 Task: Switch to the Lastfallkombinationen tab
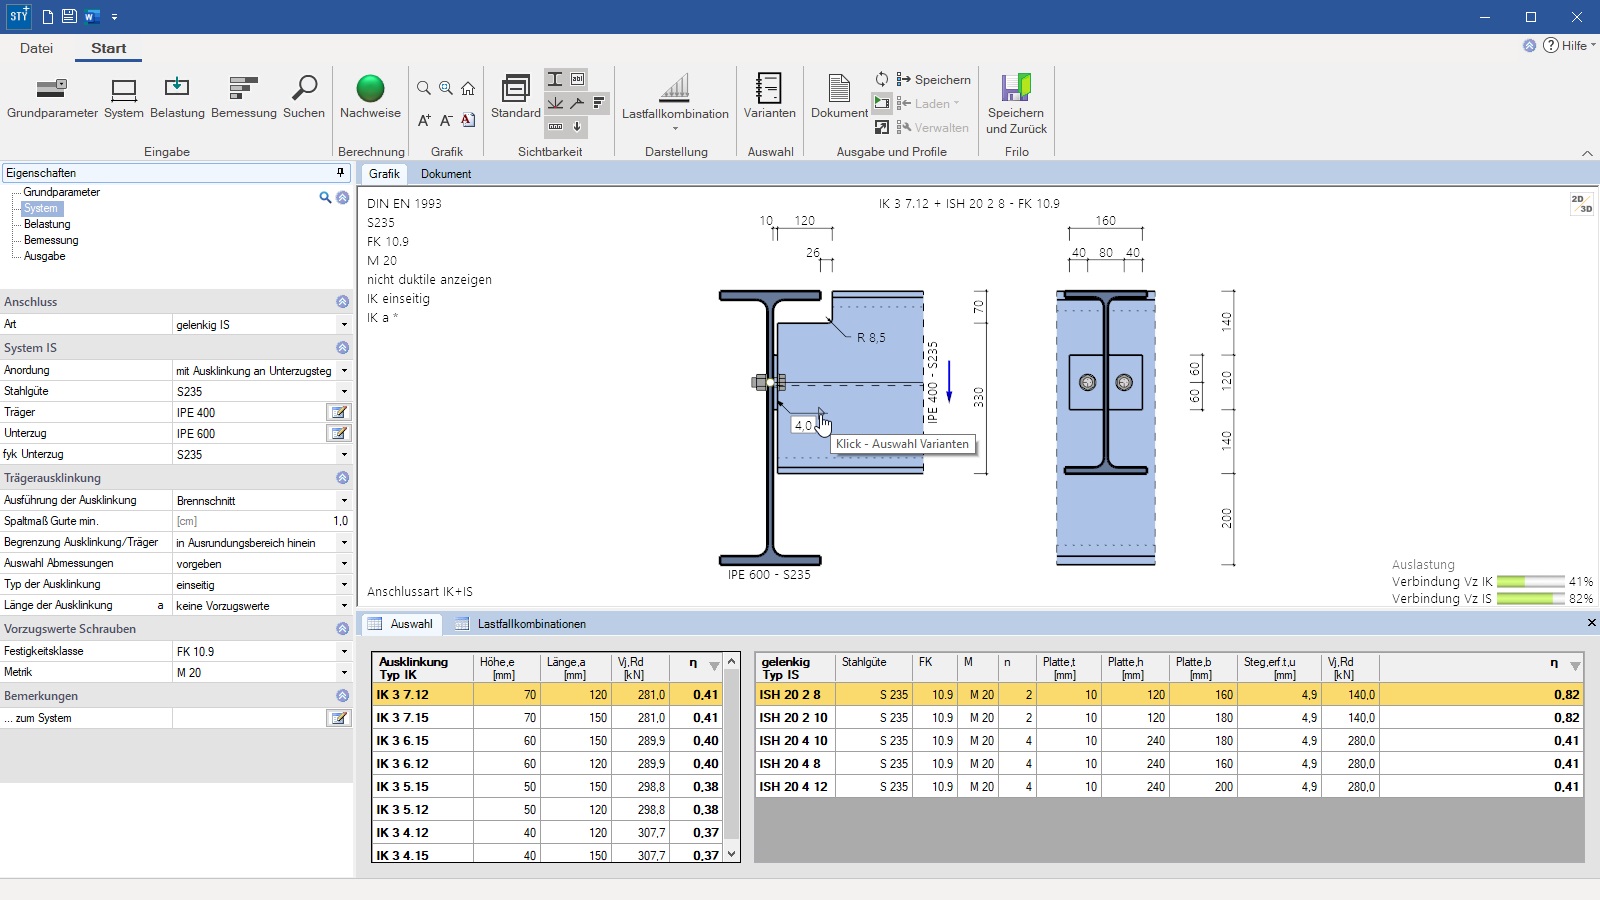pos(531,624)
